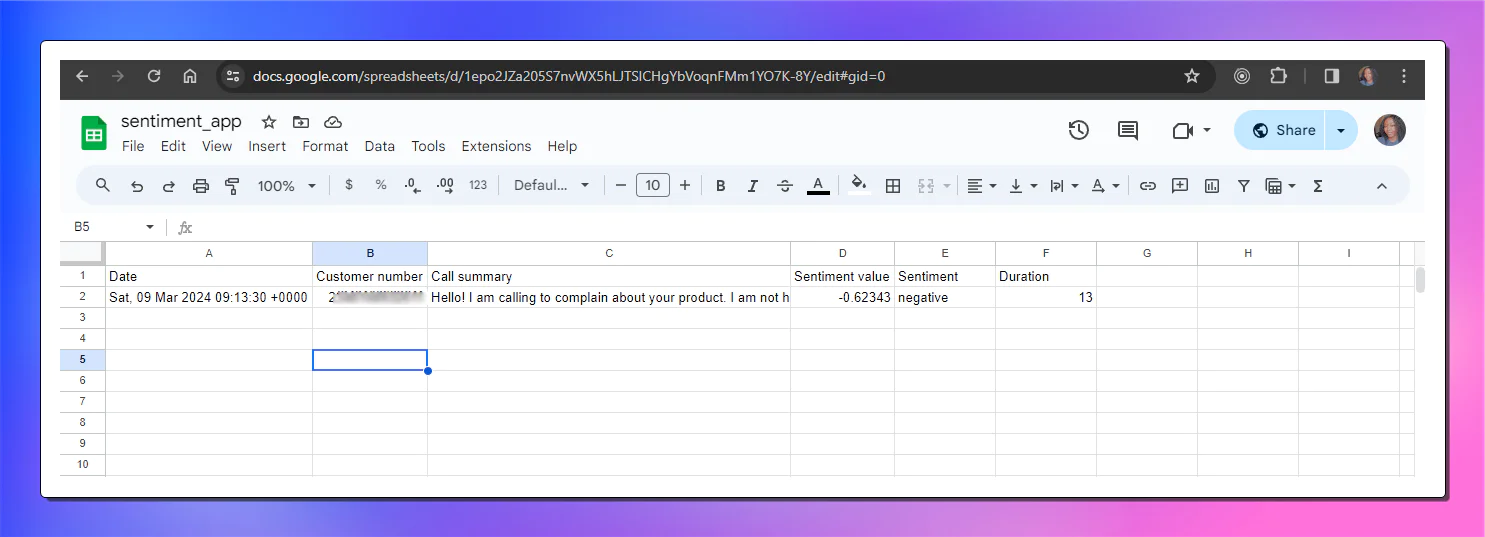Click the Google Sheets home logo
This screenshot has height=537, width=1485.
(x=94, y=132)
